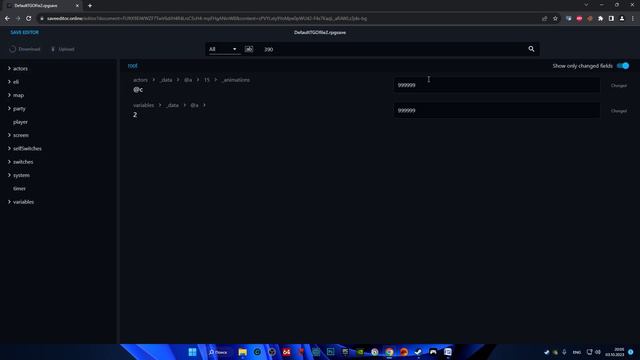Click Changed label for the @c row
Viewport: 640px width, 360px height.
click(618, 86)
